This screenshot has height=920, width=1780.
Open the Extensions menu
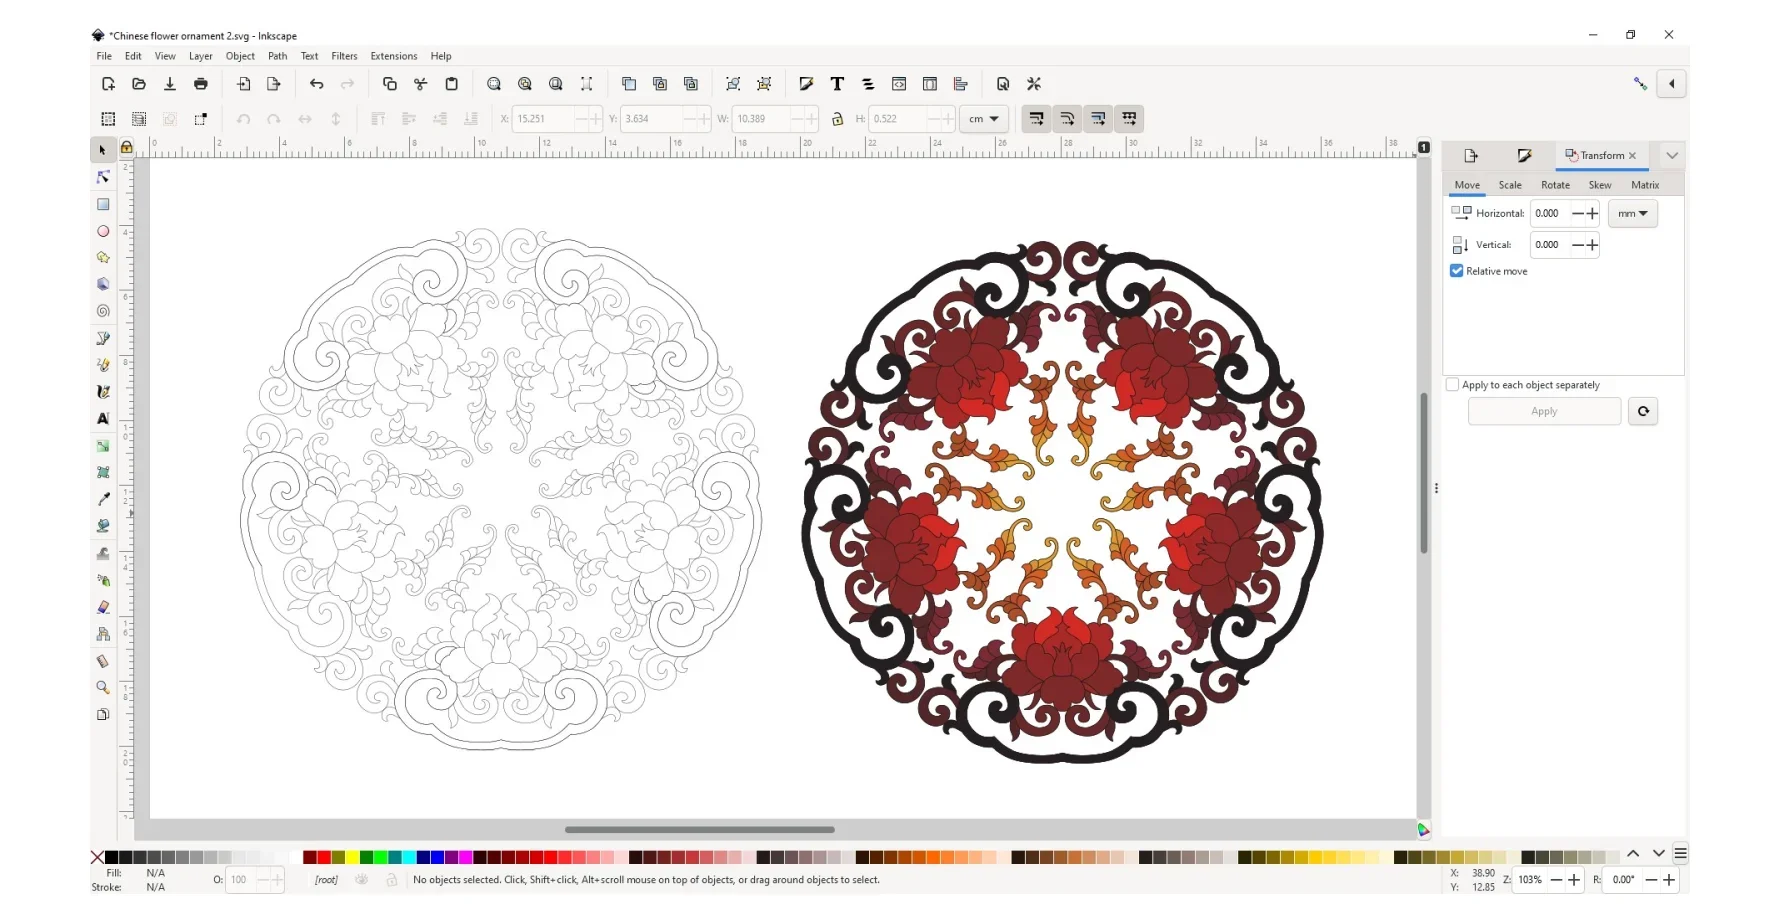click(x=393, y=56)
